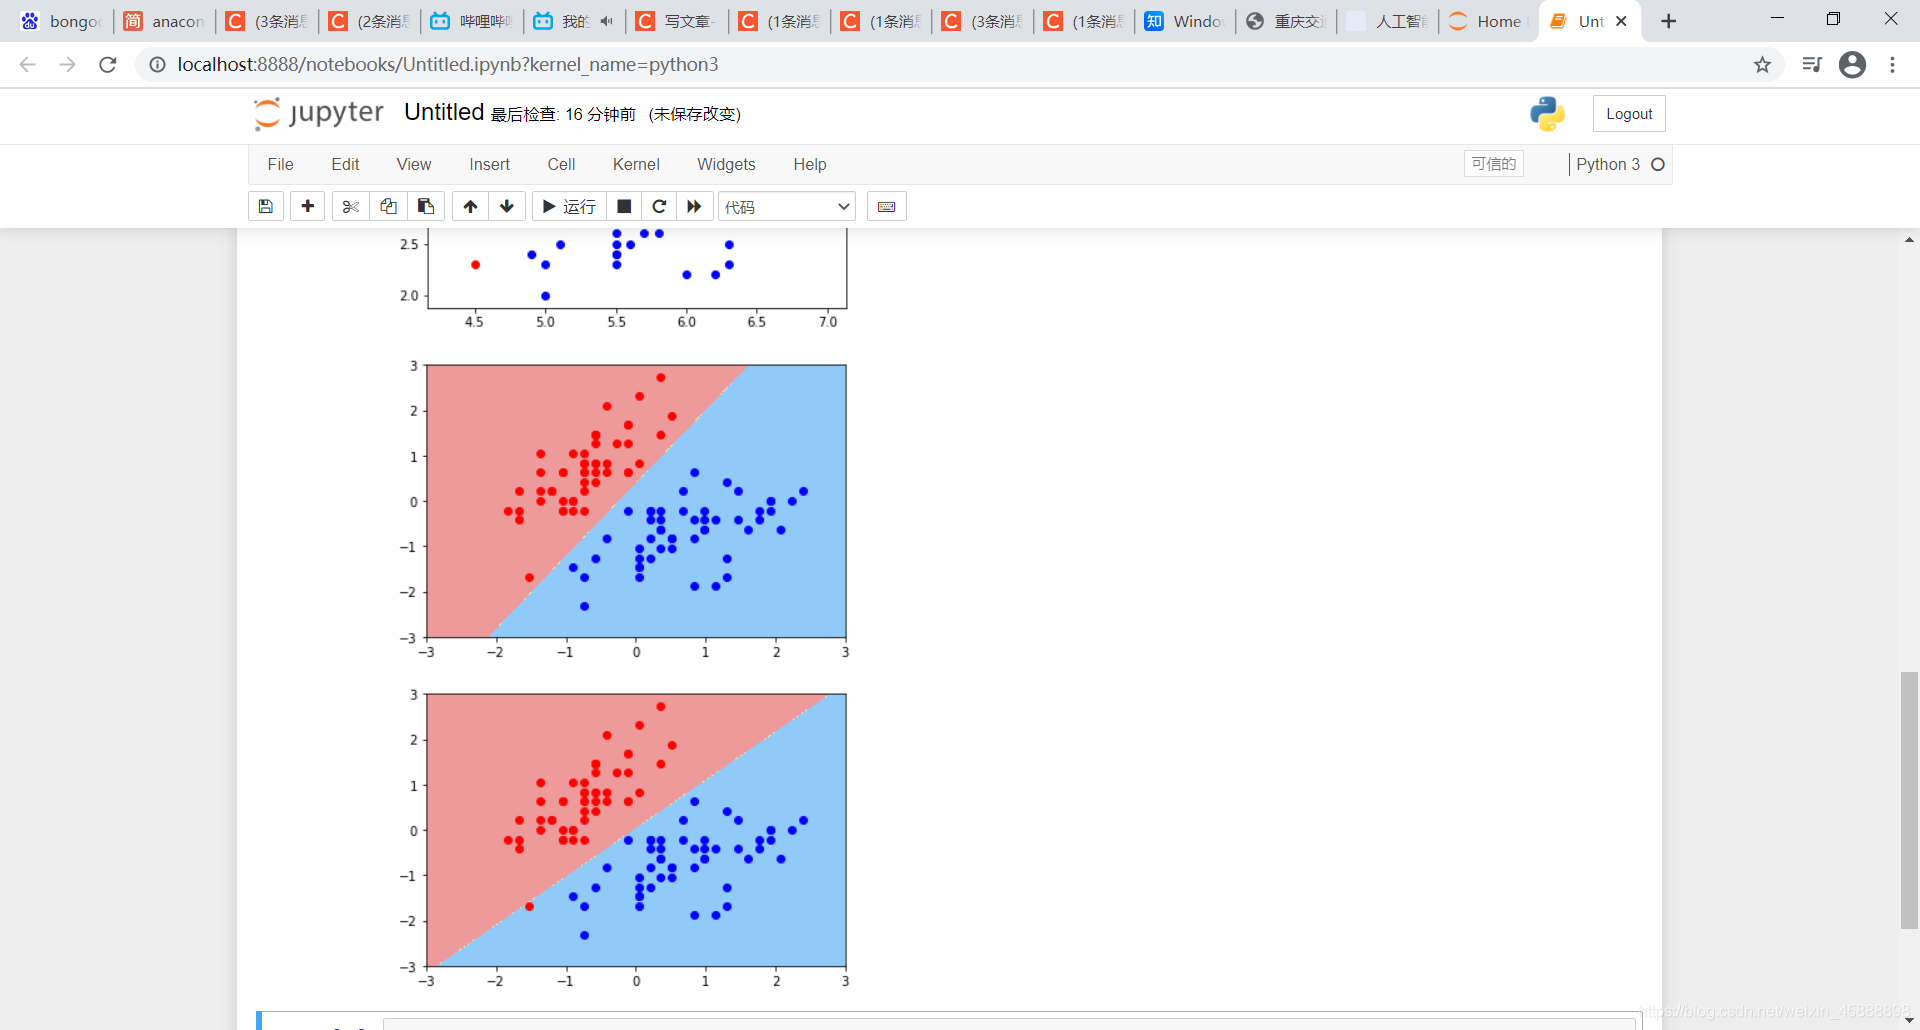Open the Widgets menu

coord(726,164)
